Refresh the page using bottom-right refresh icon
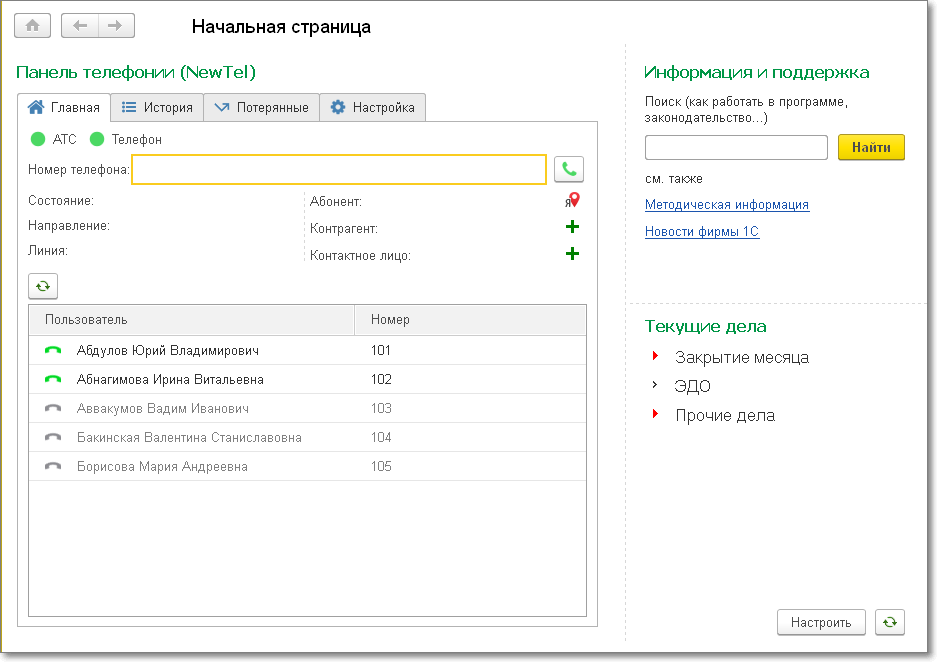The width and height of the screenshot is (937, 662). pos(889,622)
